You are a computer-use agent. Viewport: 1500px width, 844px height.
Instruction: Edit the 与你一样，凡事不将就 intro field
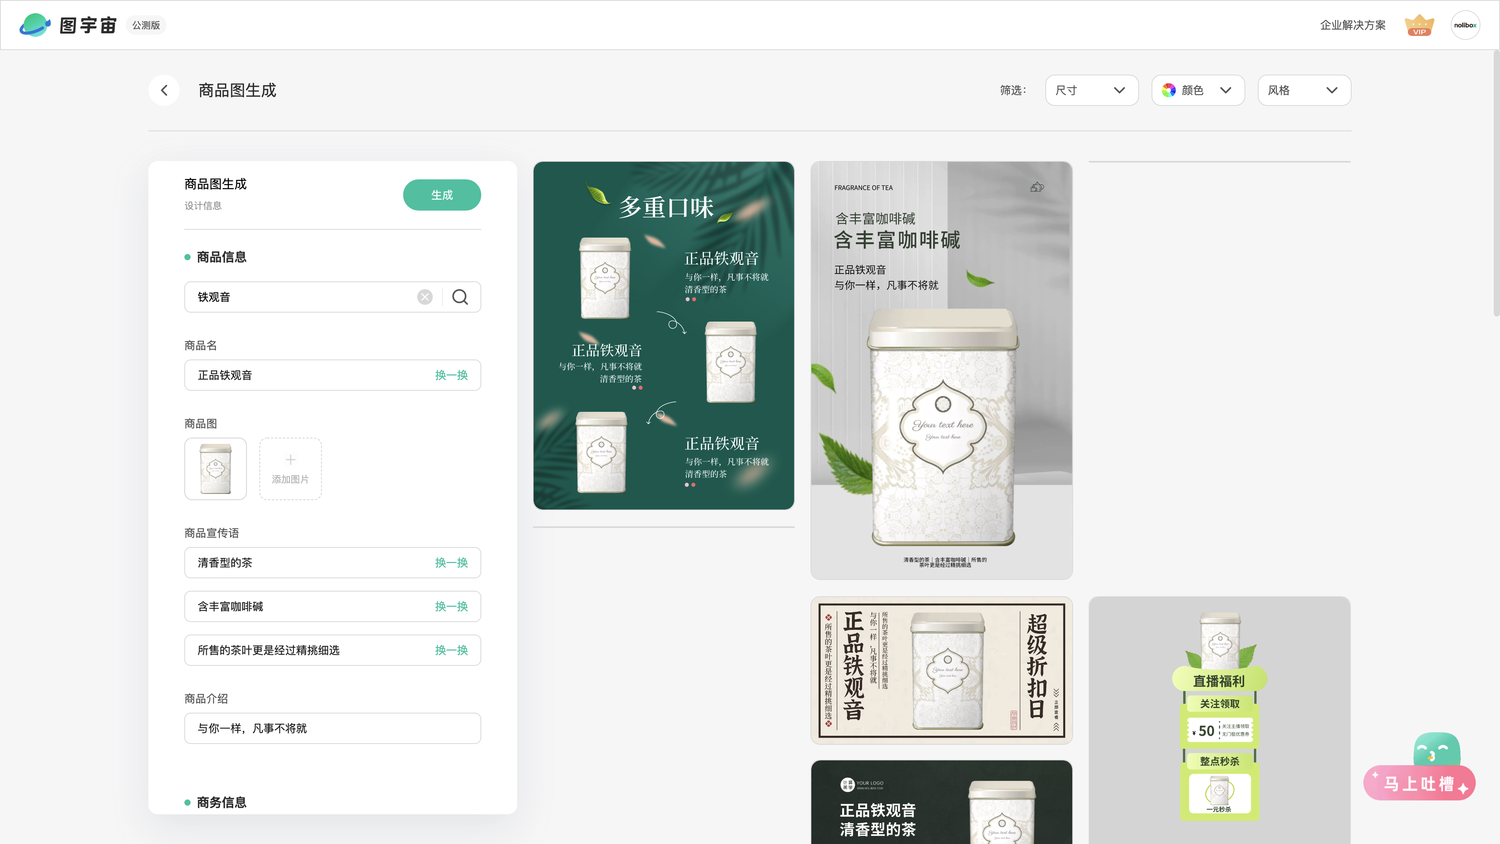click(332, 728)
